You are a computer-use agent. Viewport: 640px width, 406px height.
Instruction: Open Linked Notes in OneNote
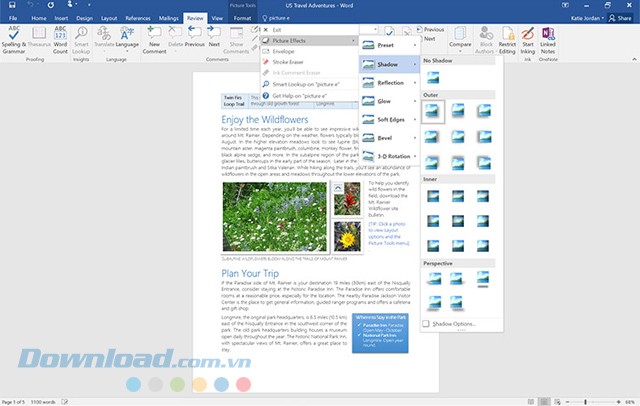[548, 40]
